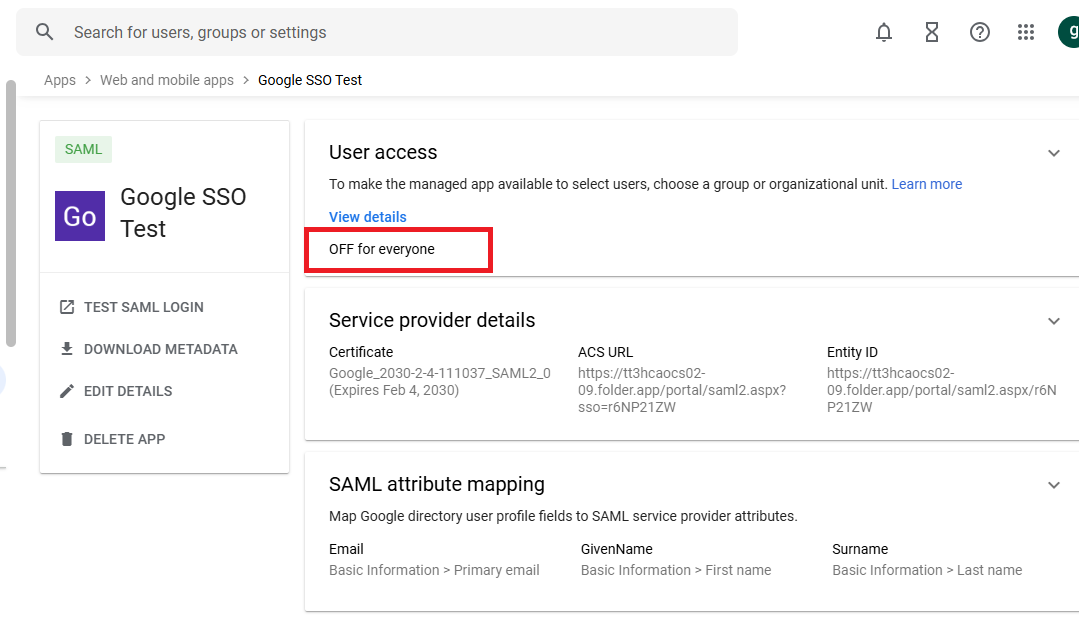The image size is (1079, 632).
Task: Expand the SAML attribute mapping chevron
Action: [x=1054, y=485]
